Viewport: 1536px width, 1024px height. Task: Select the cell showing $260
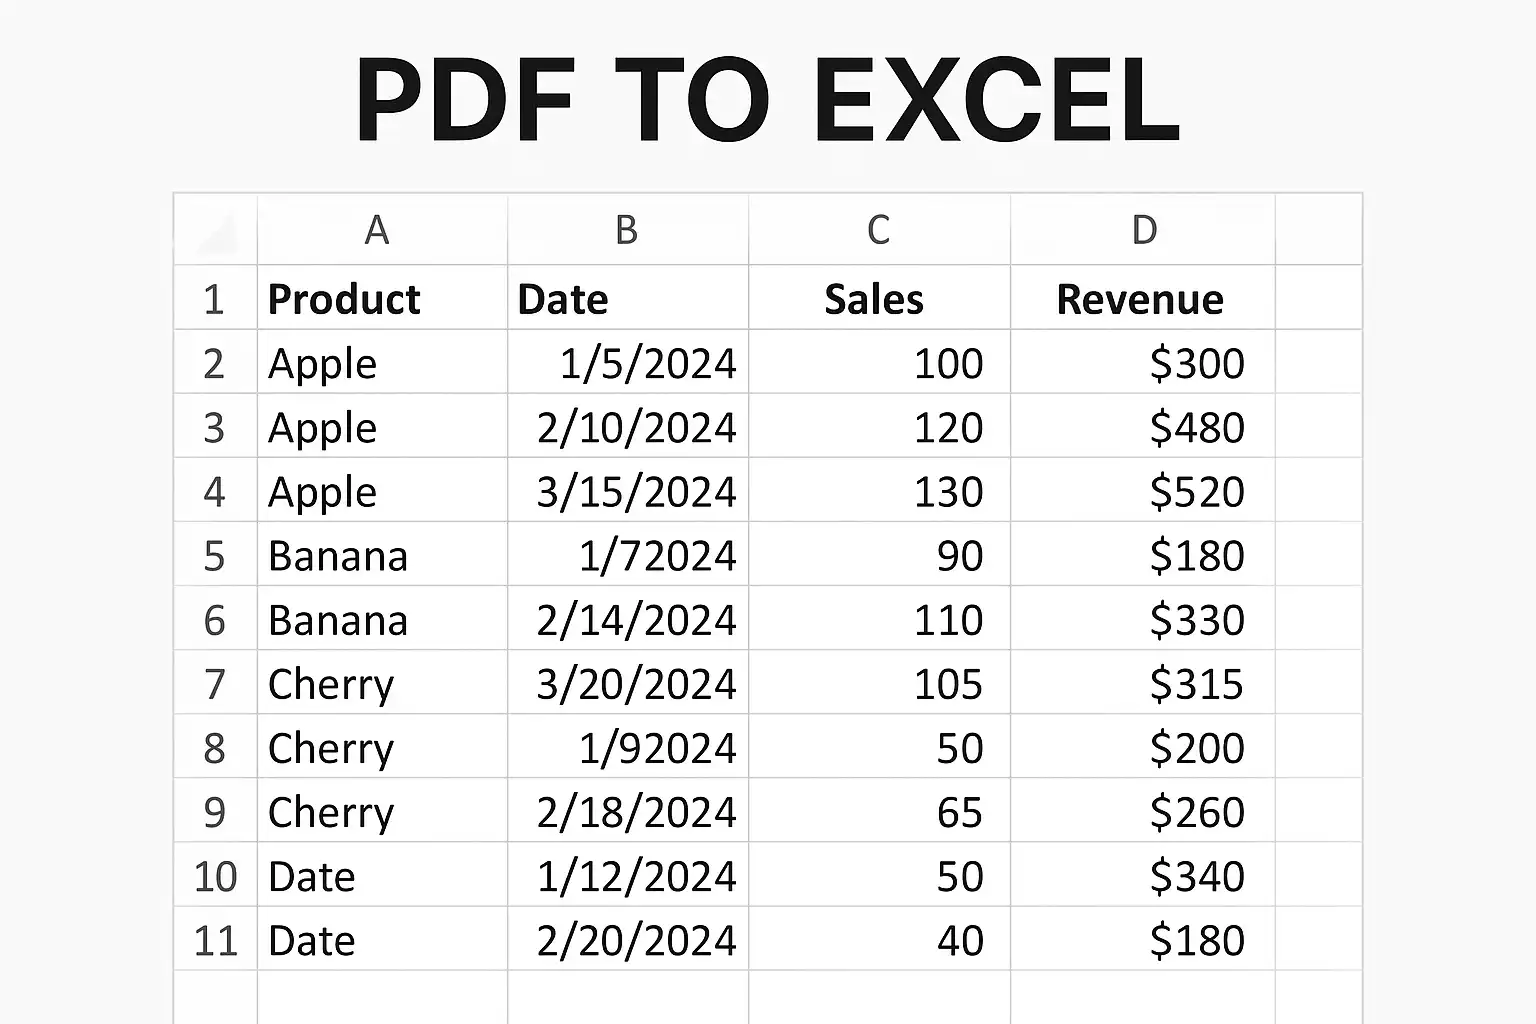click(x=1143, y=811)
